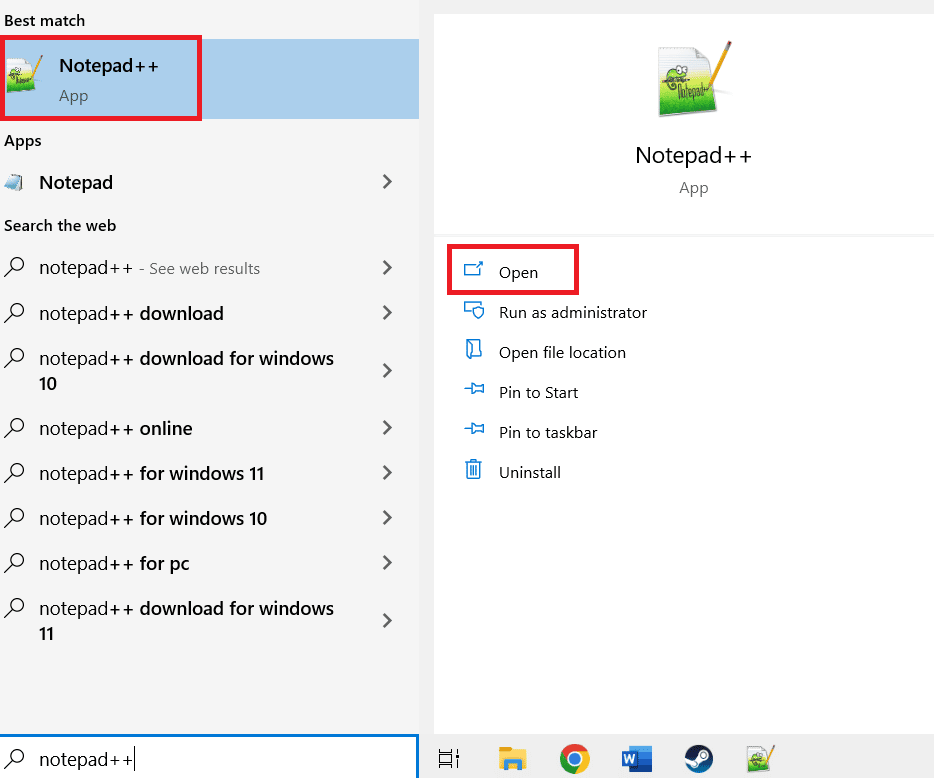934x778 pixels.
Task: Click the Uninstall trash can icon
Action: click(474, 471)
